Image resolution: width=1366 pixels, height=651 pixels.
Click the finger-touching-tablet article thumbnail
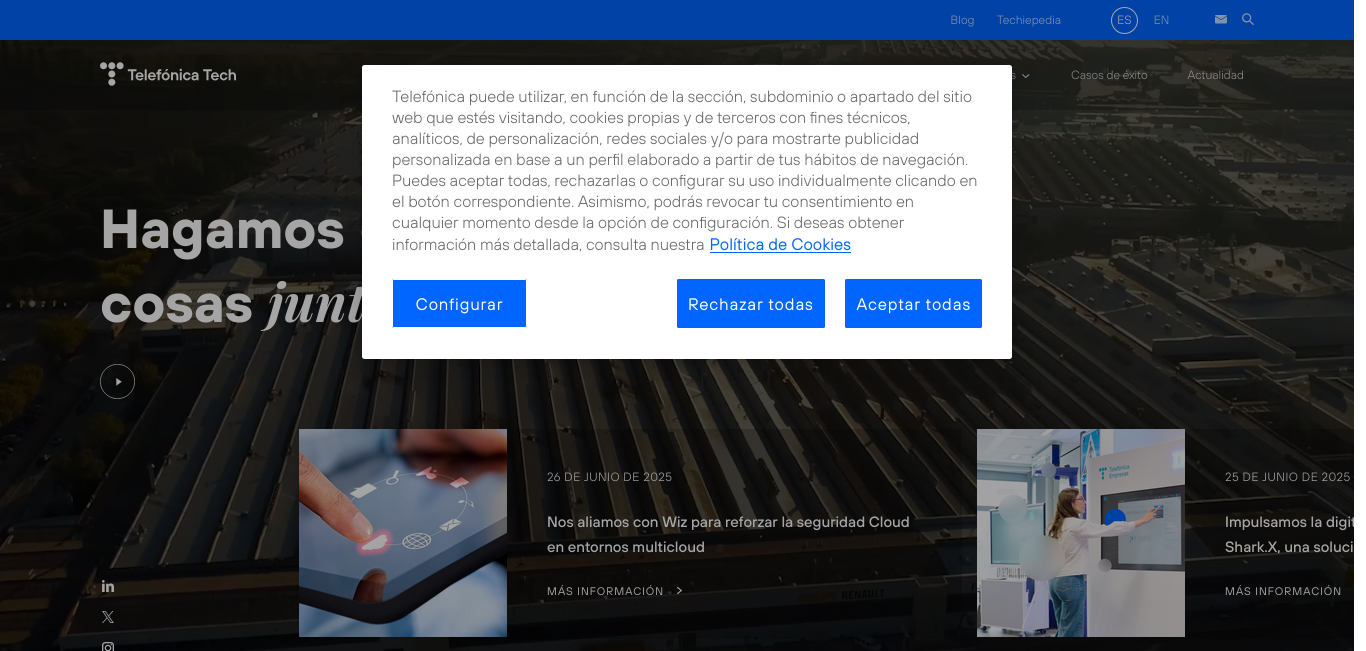point(403,532)
